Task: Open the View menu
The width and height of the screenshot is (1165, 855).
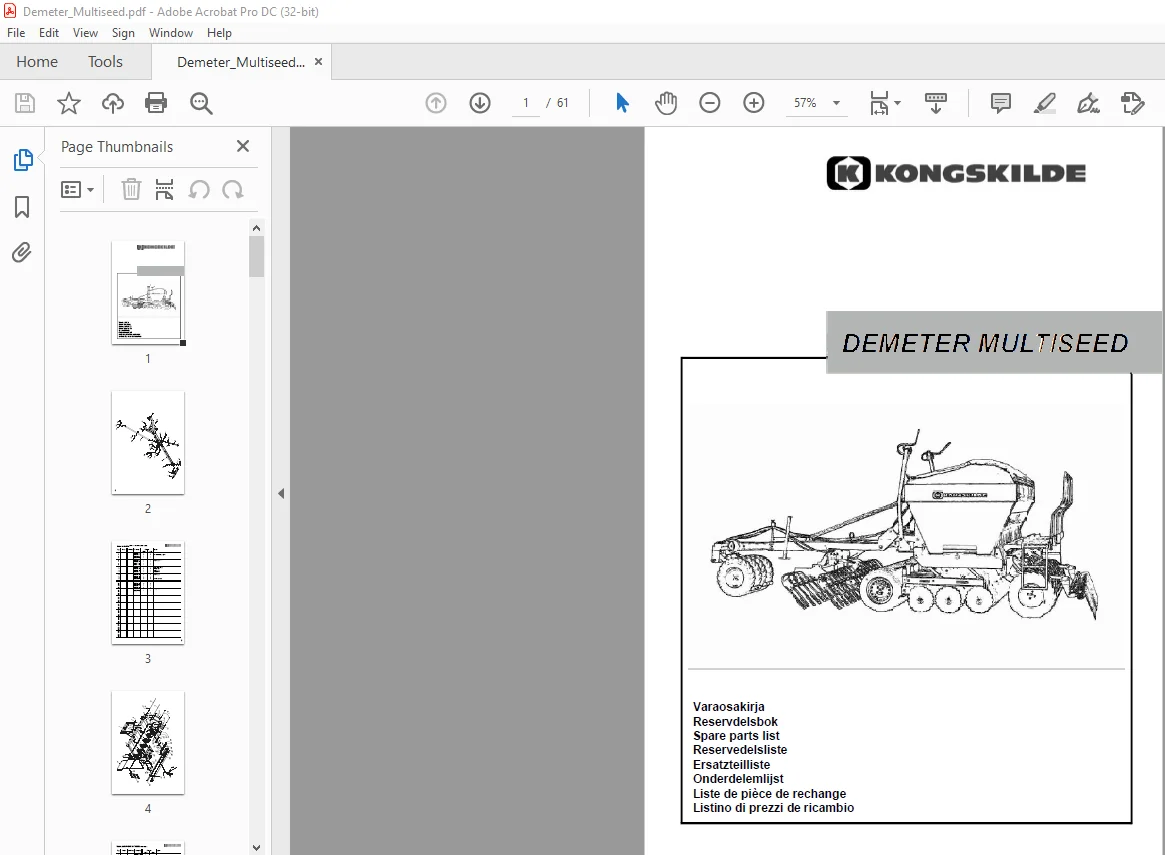Action: pyautogui.click(x=85, y=33)
